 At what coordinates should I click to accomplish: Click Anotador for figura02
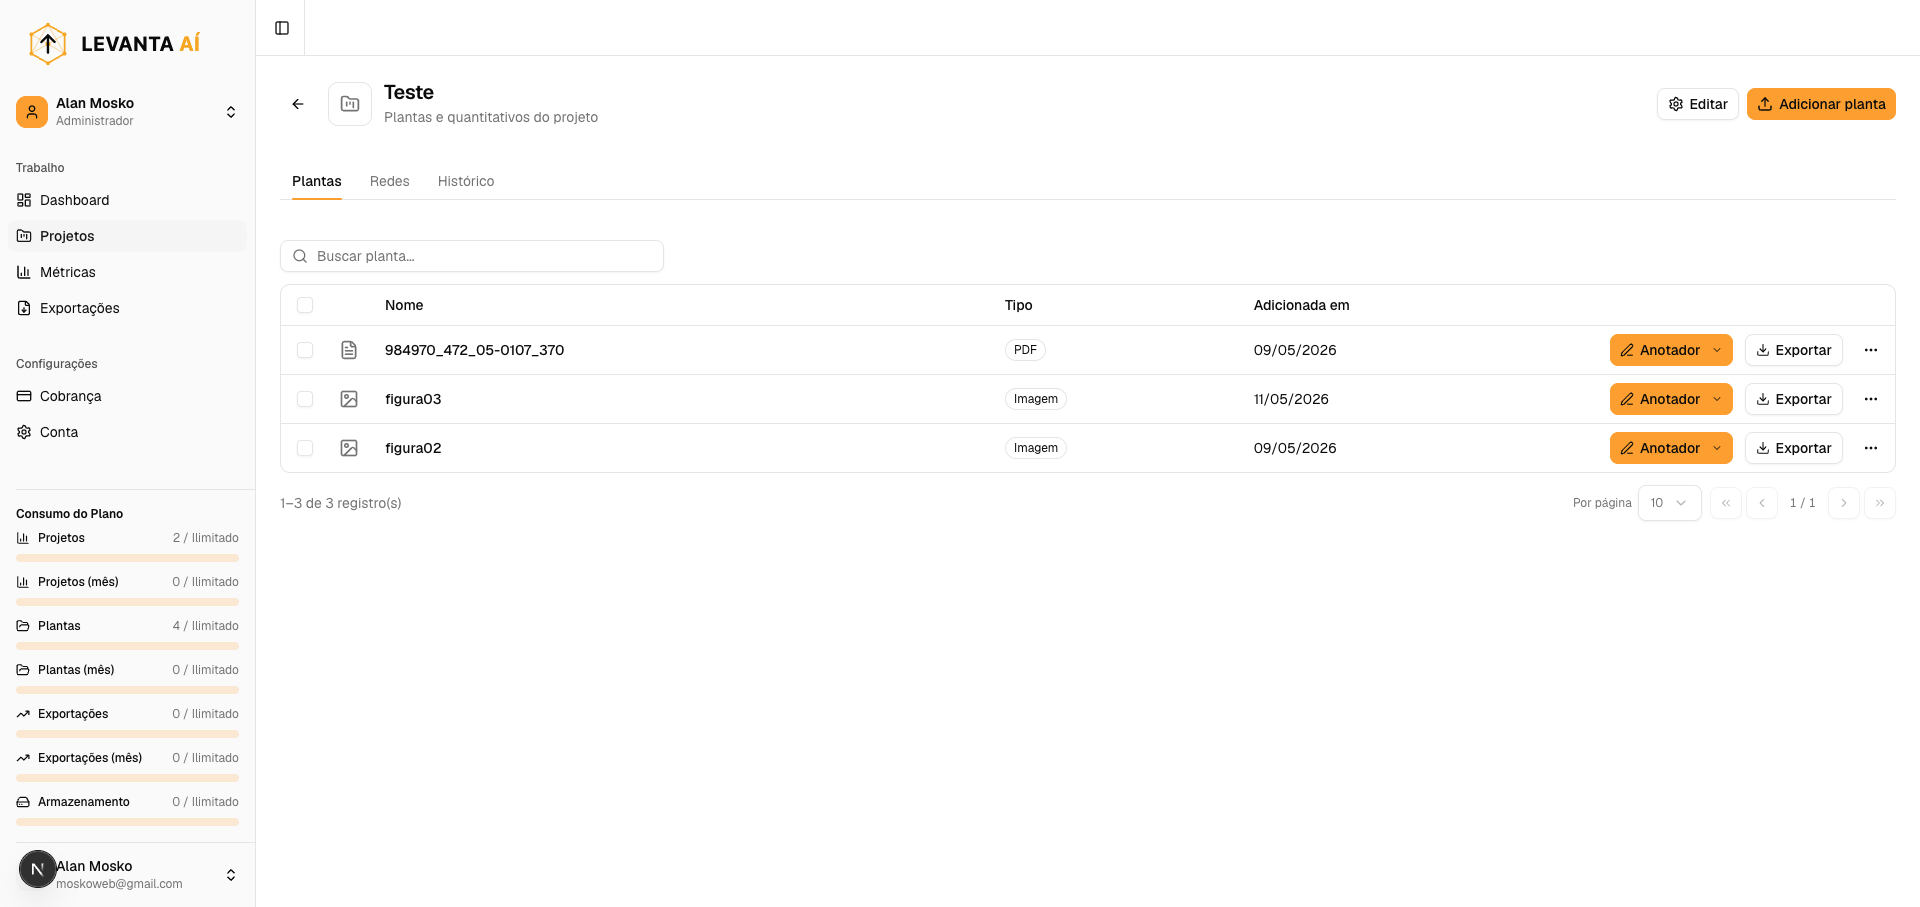(x=1659, y=448)
